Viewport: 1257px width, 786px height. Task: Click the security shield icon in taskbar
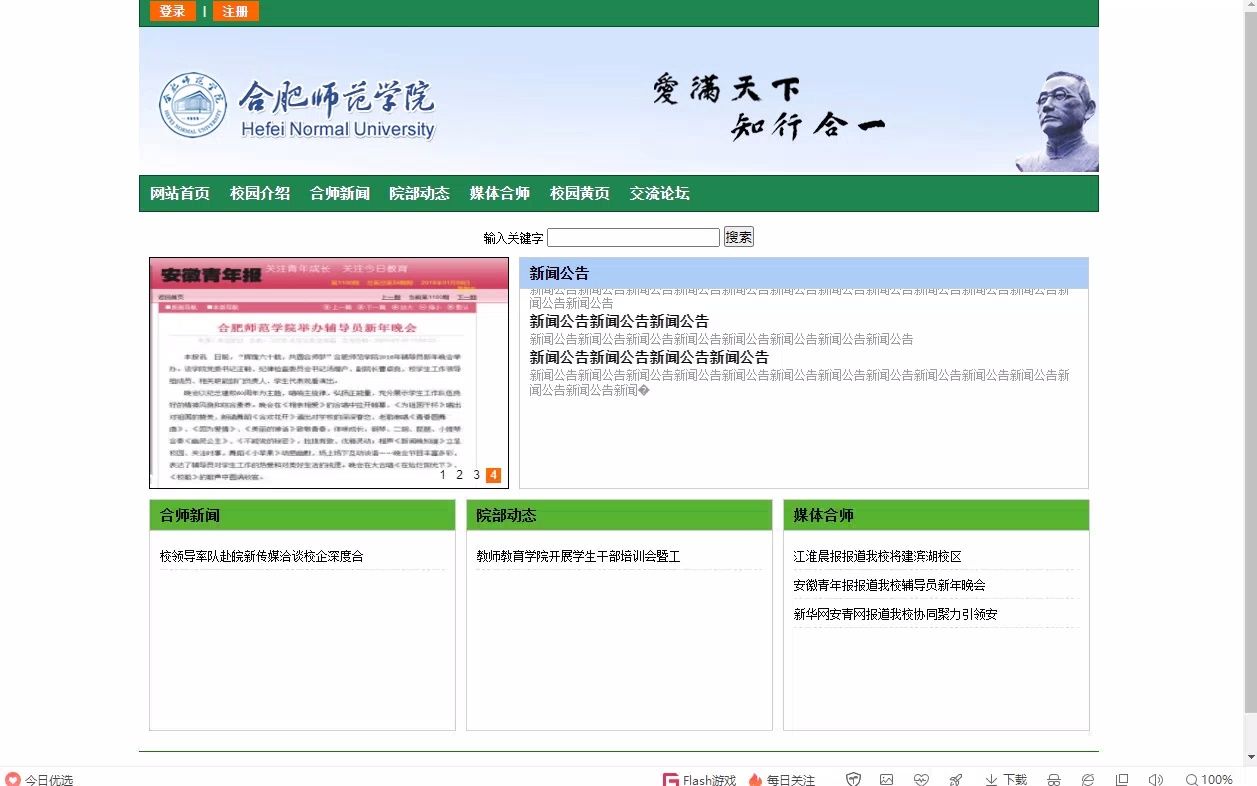[x=853, y=779]
